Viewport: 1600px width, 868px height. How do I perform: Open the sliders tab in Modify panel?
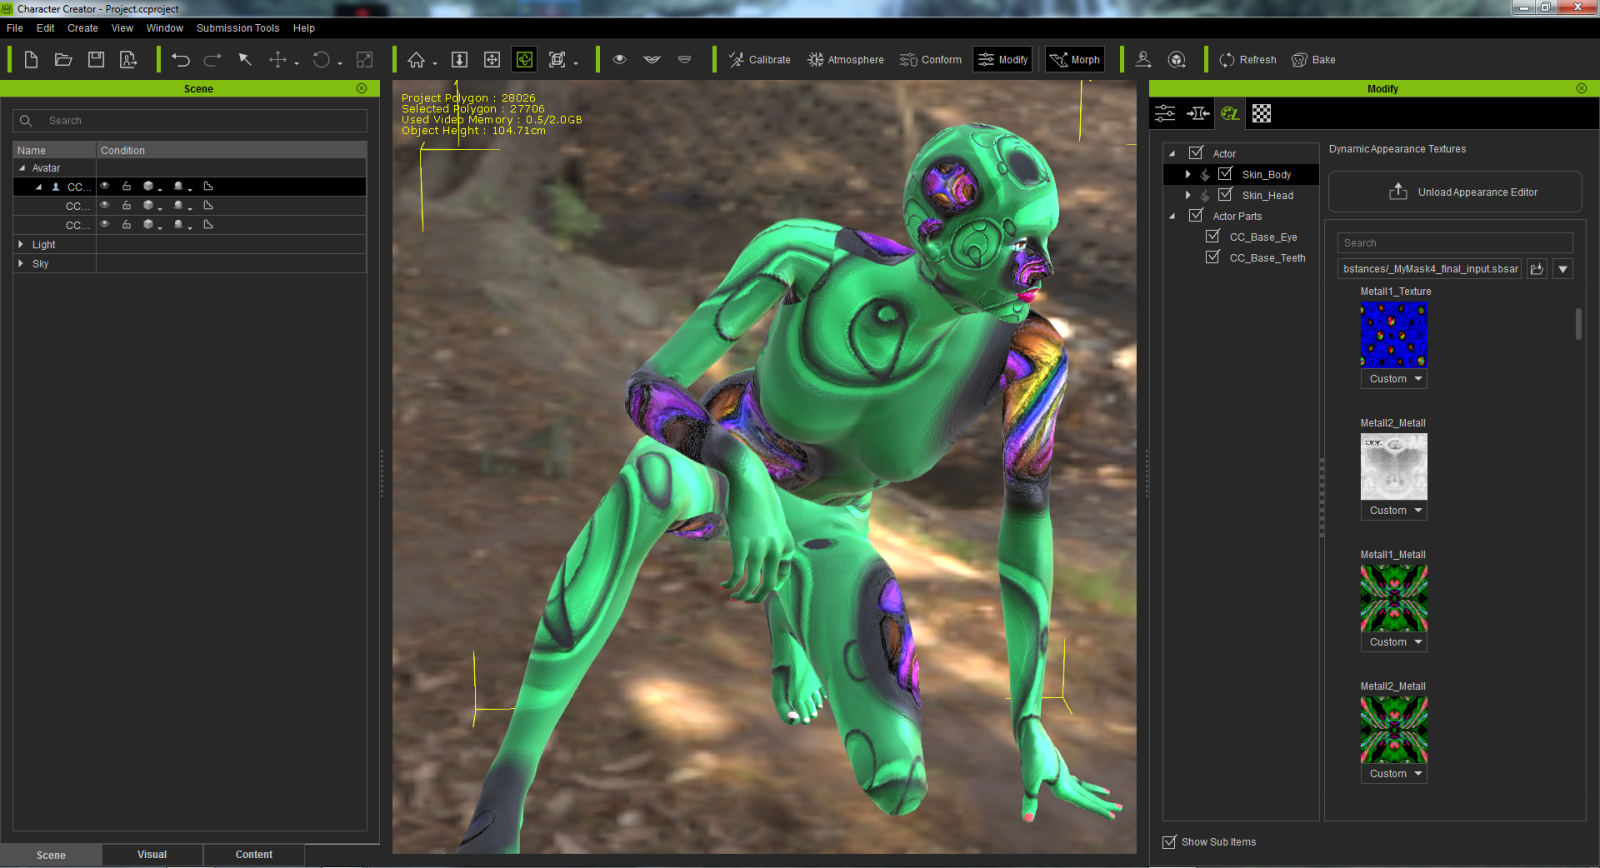coord(1165,114)
